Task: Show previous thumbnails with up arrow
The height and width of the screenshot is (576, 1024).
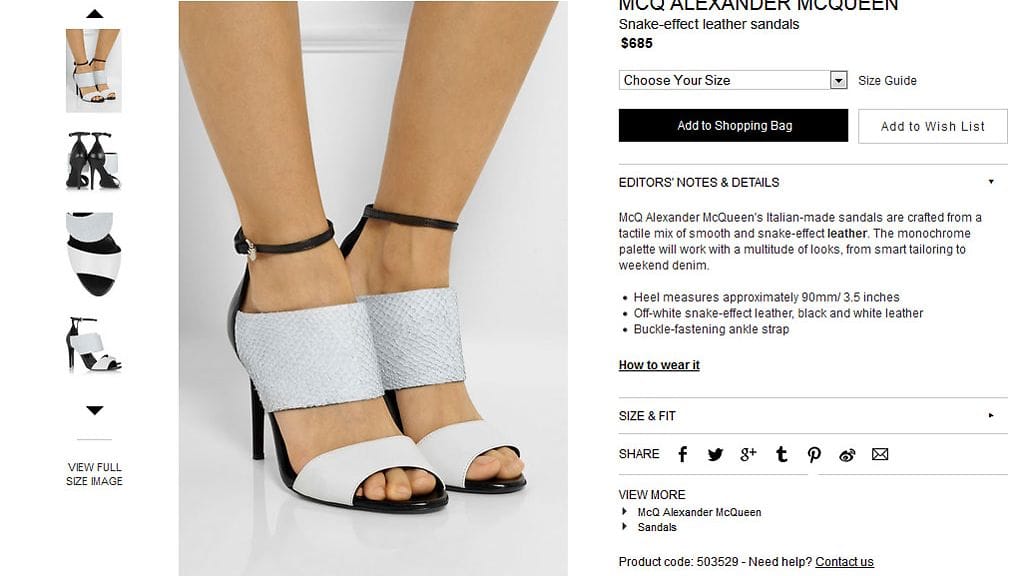Action: 95,14
